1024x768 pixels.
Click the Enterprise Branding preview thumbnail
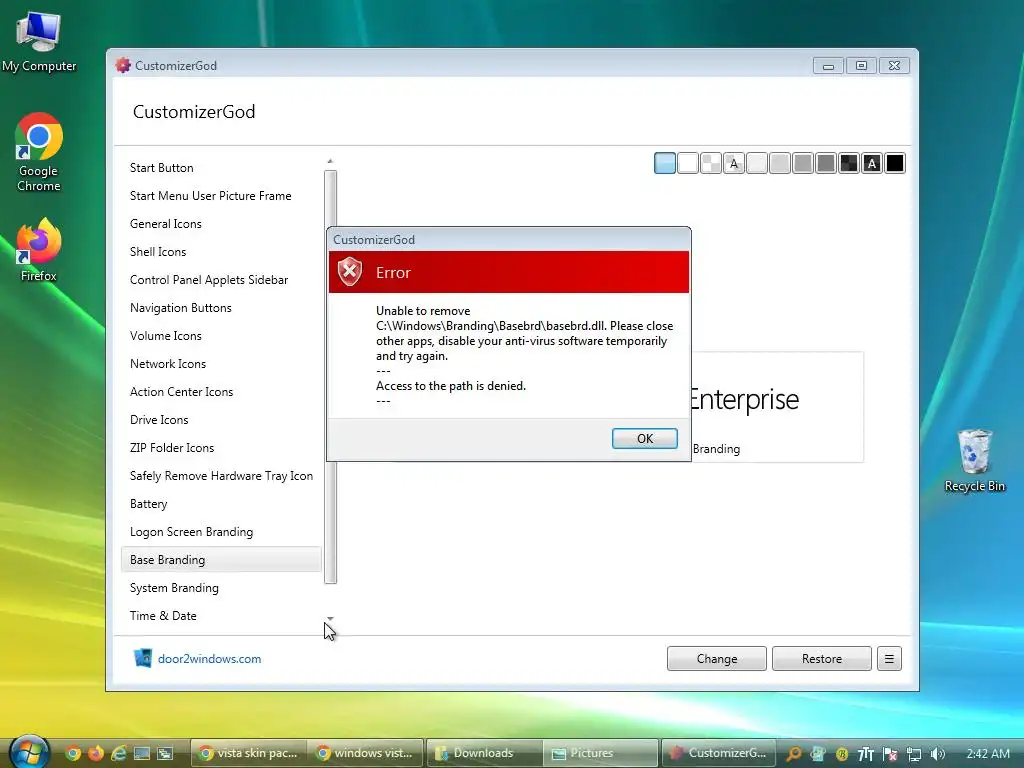[x=777, y=407]
